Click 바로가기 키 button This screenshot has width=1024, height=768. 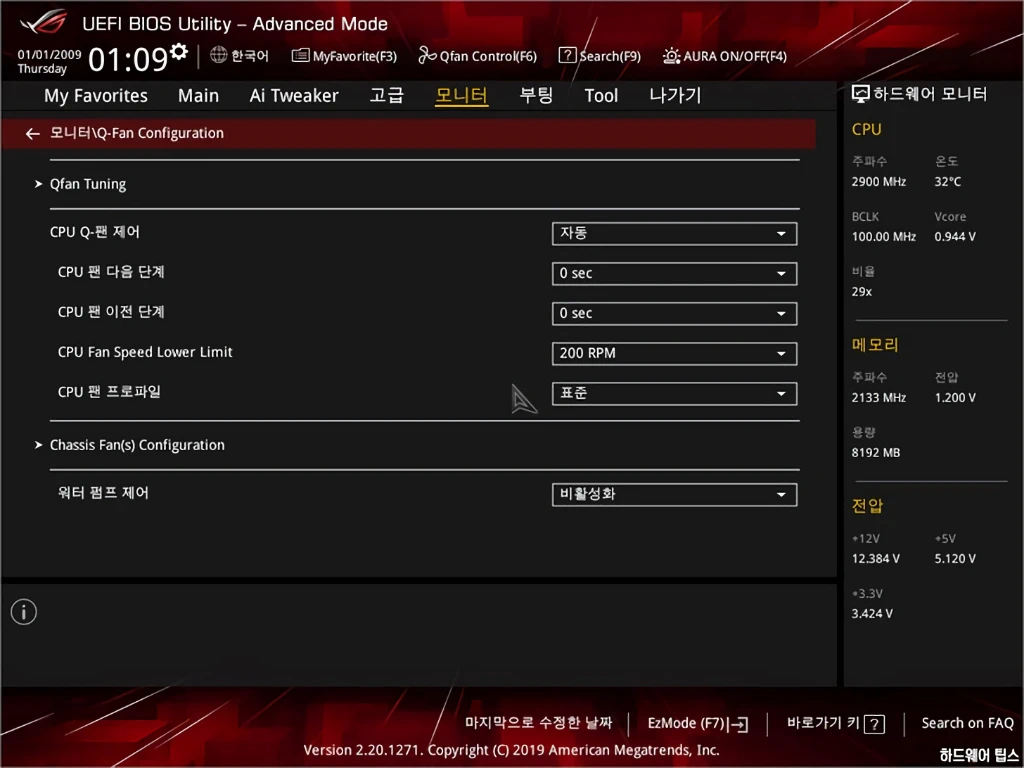coord(835,724)
